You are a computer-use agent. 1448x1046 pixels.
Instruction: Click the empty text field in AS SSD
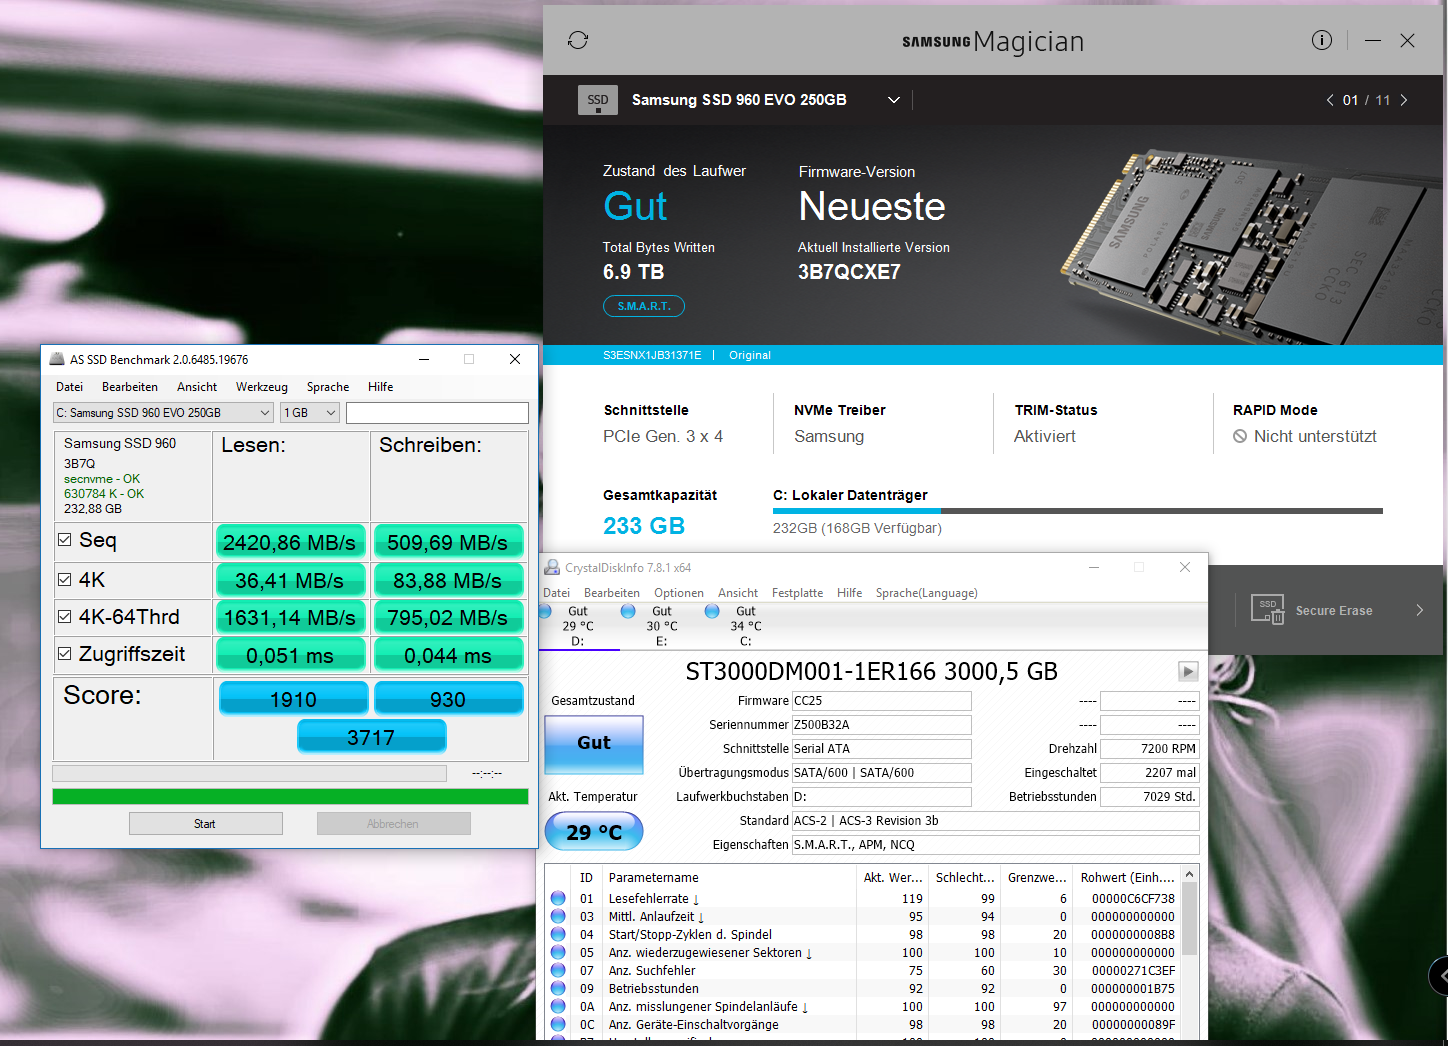tap(437, 412)
